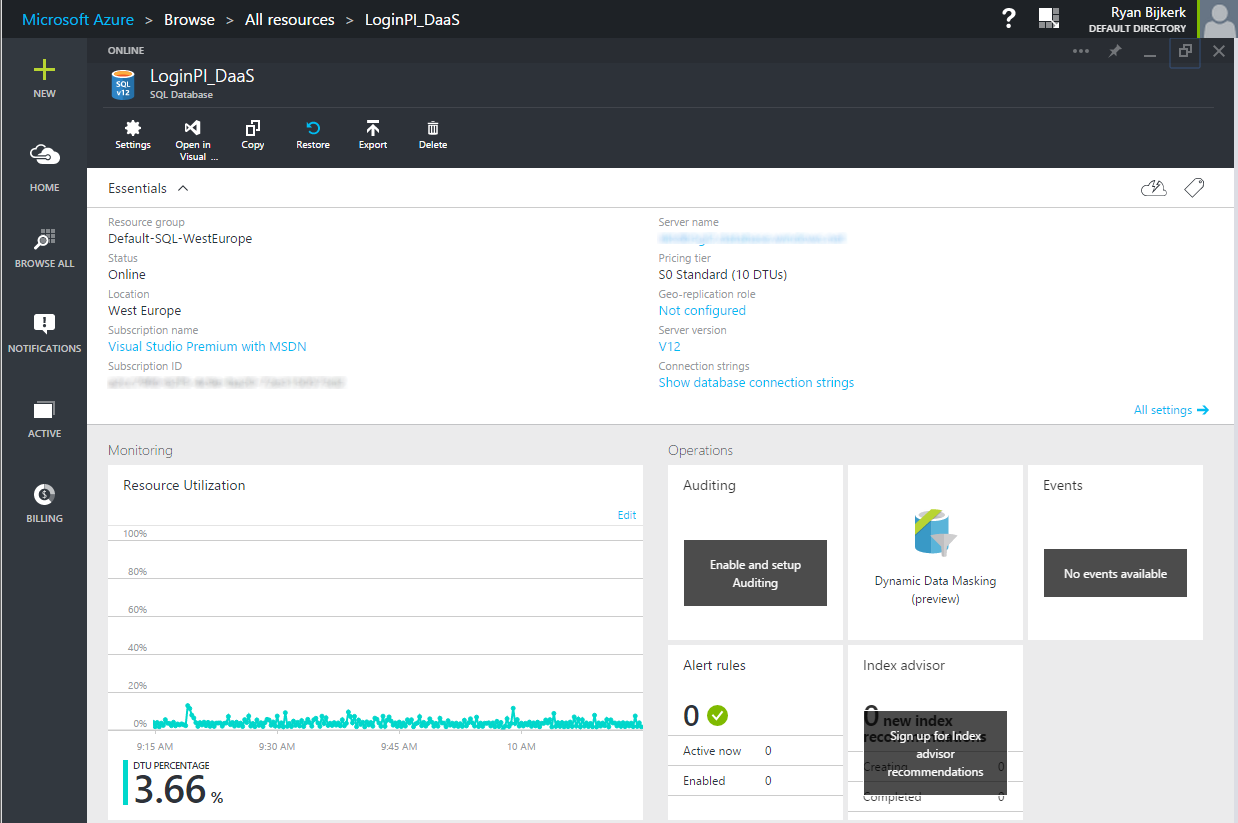This screenshot has height=823, width=1238.
Task: Click the cloud quick start icon
Action: click(1154, 188)
